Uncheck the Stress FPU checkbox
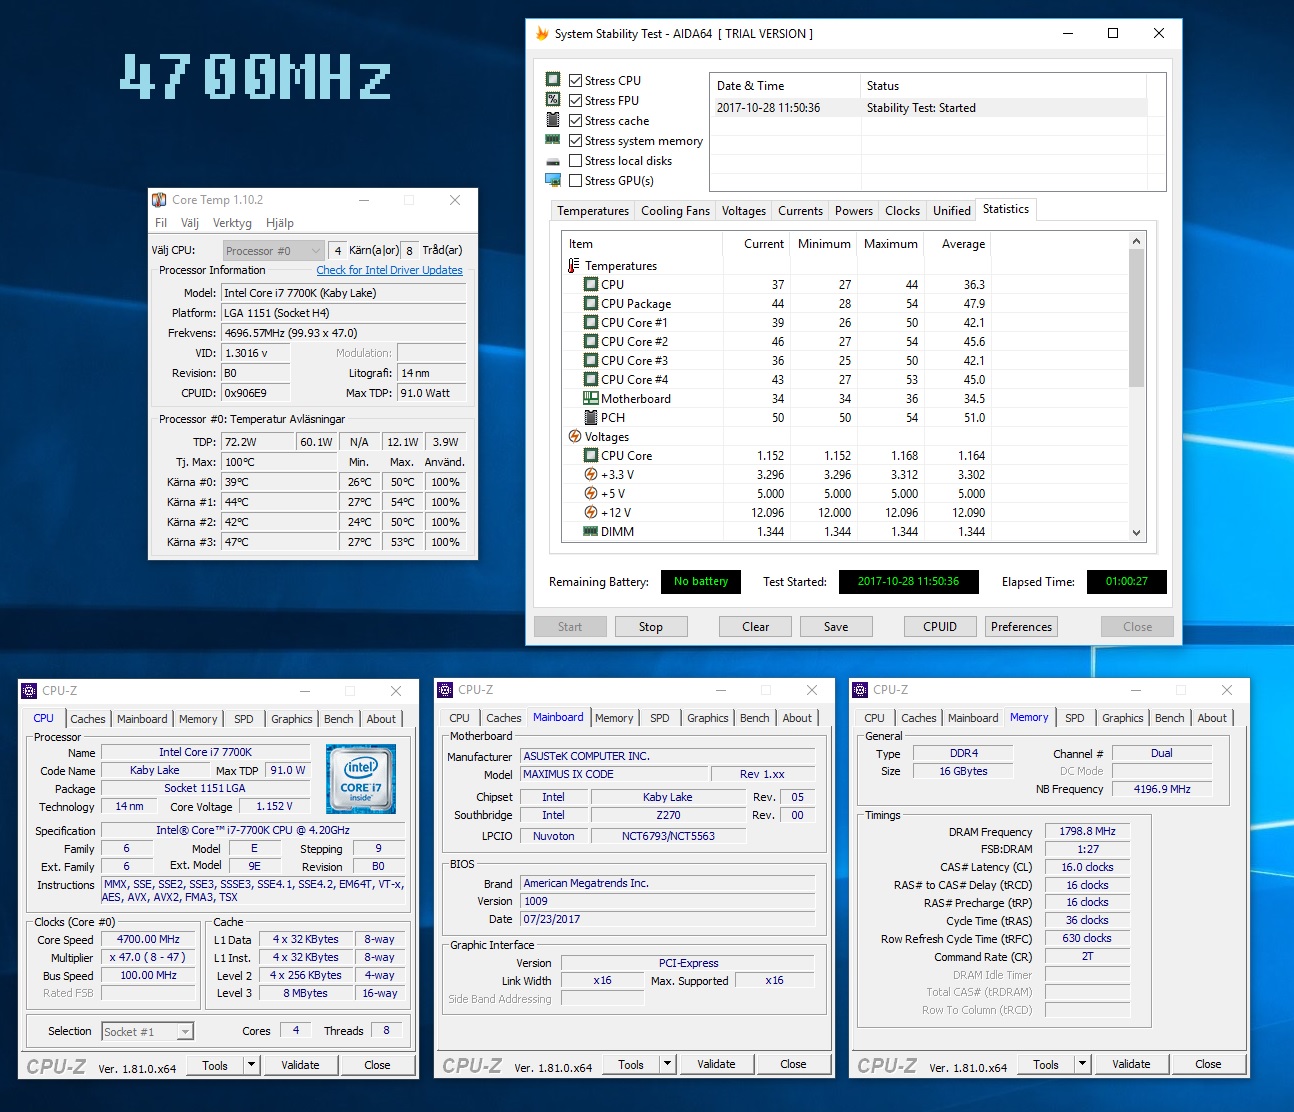 point(576,101)
